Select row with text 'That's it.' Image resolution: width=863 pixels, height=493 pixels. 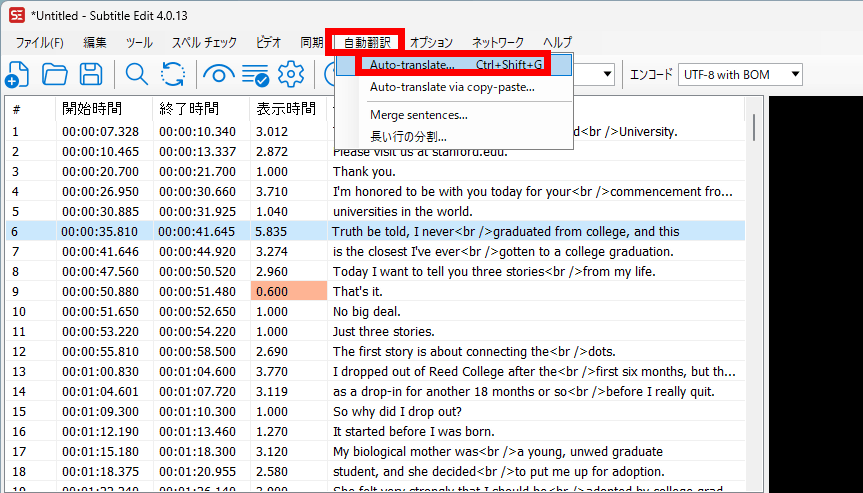coord(375,292)
